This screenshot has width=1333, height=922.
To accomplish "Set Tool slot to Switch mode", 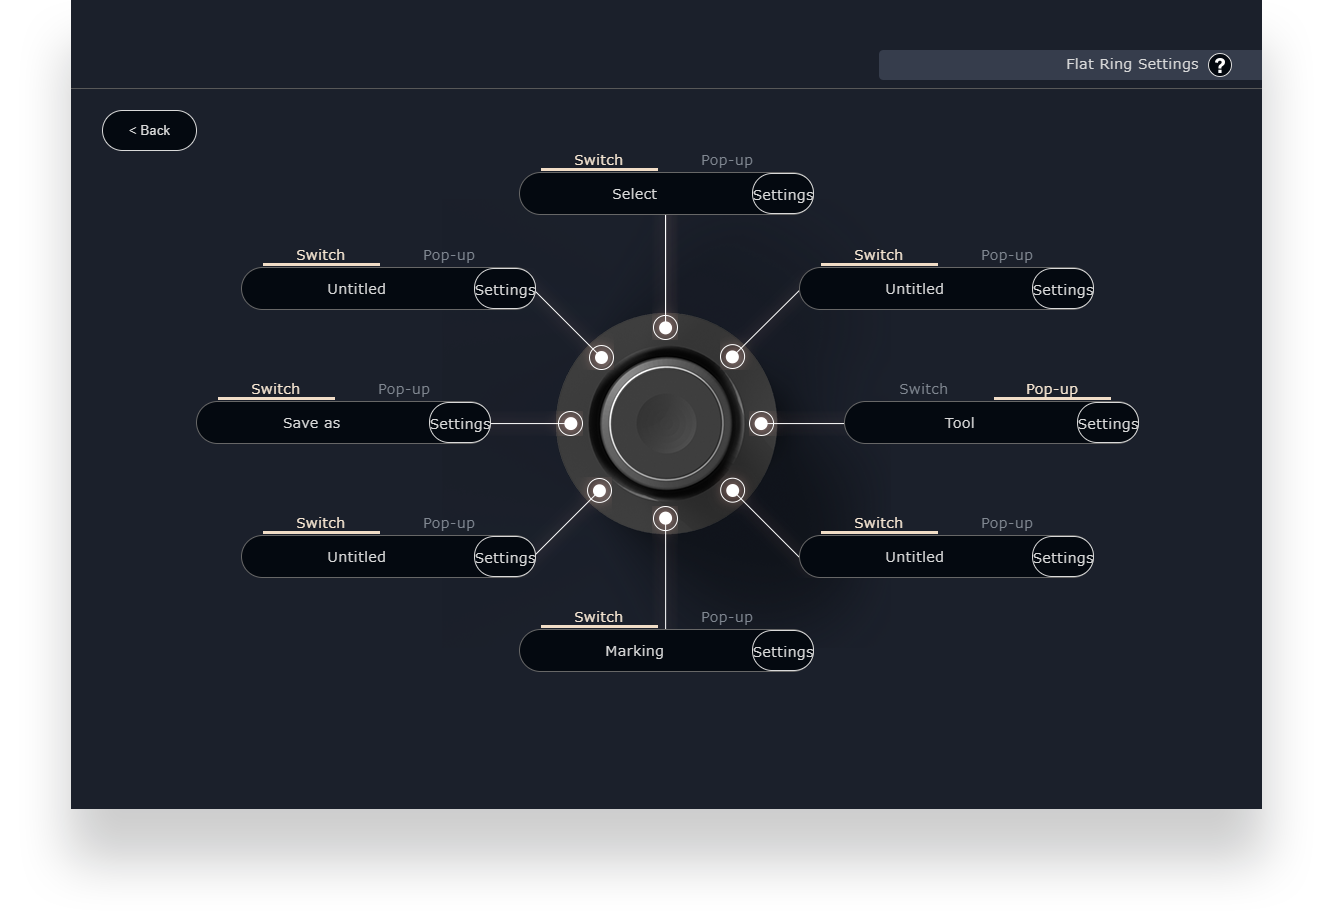I will pyautogui.click(x=924, y=389).
